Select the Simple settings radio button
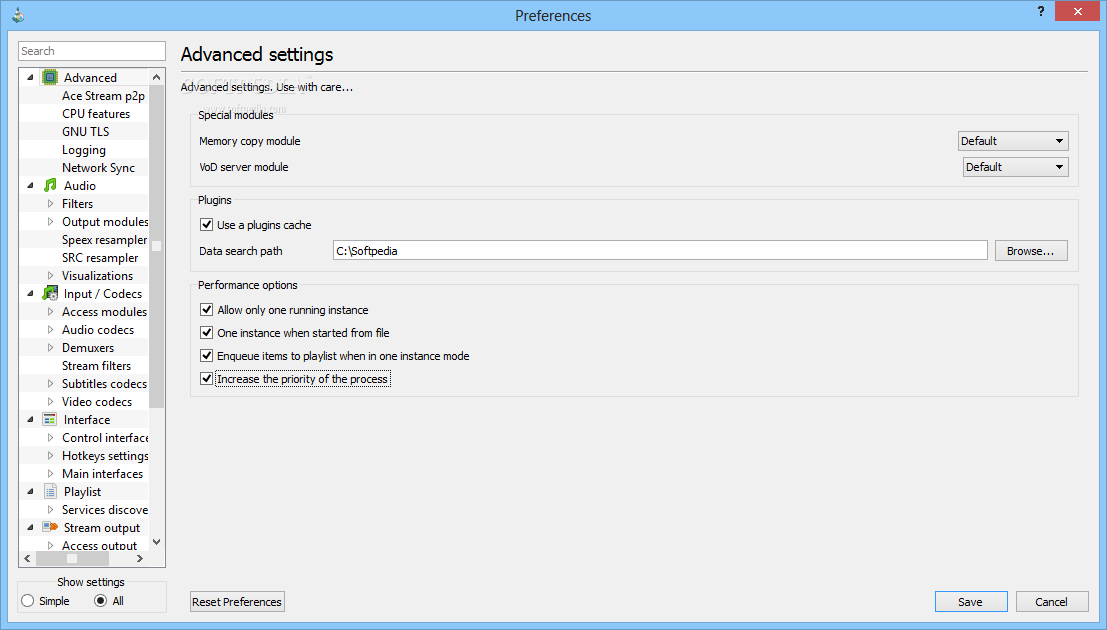Screen dimensions: 1107x630 28,601
